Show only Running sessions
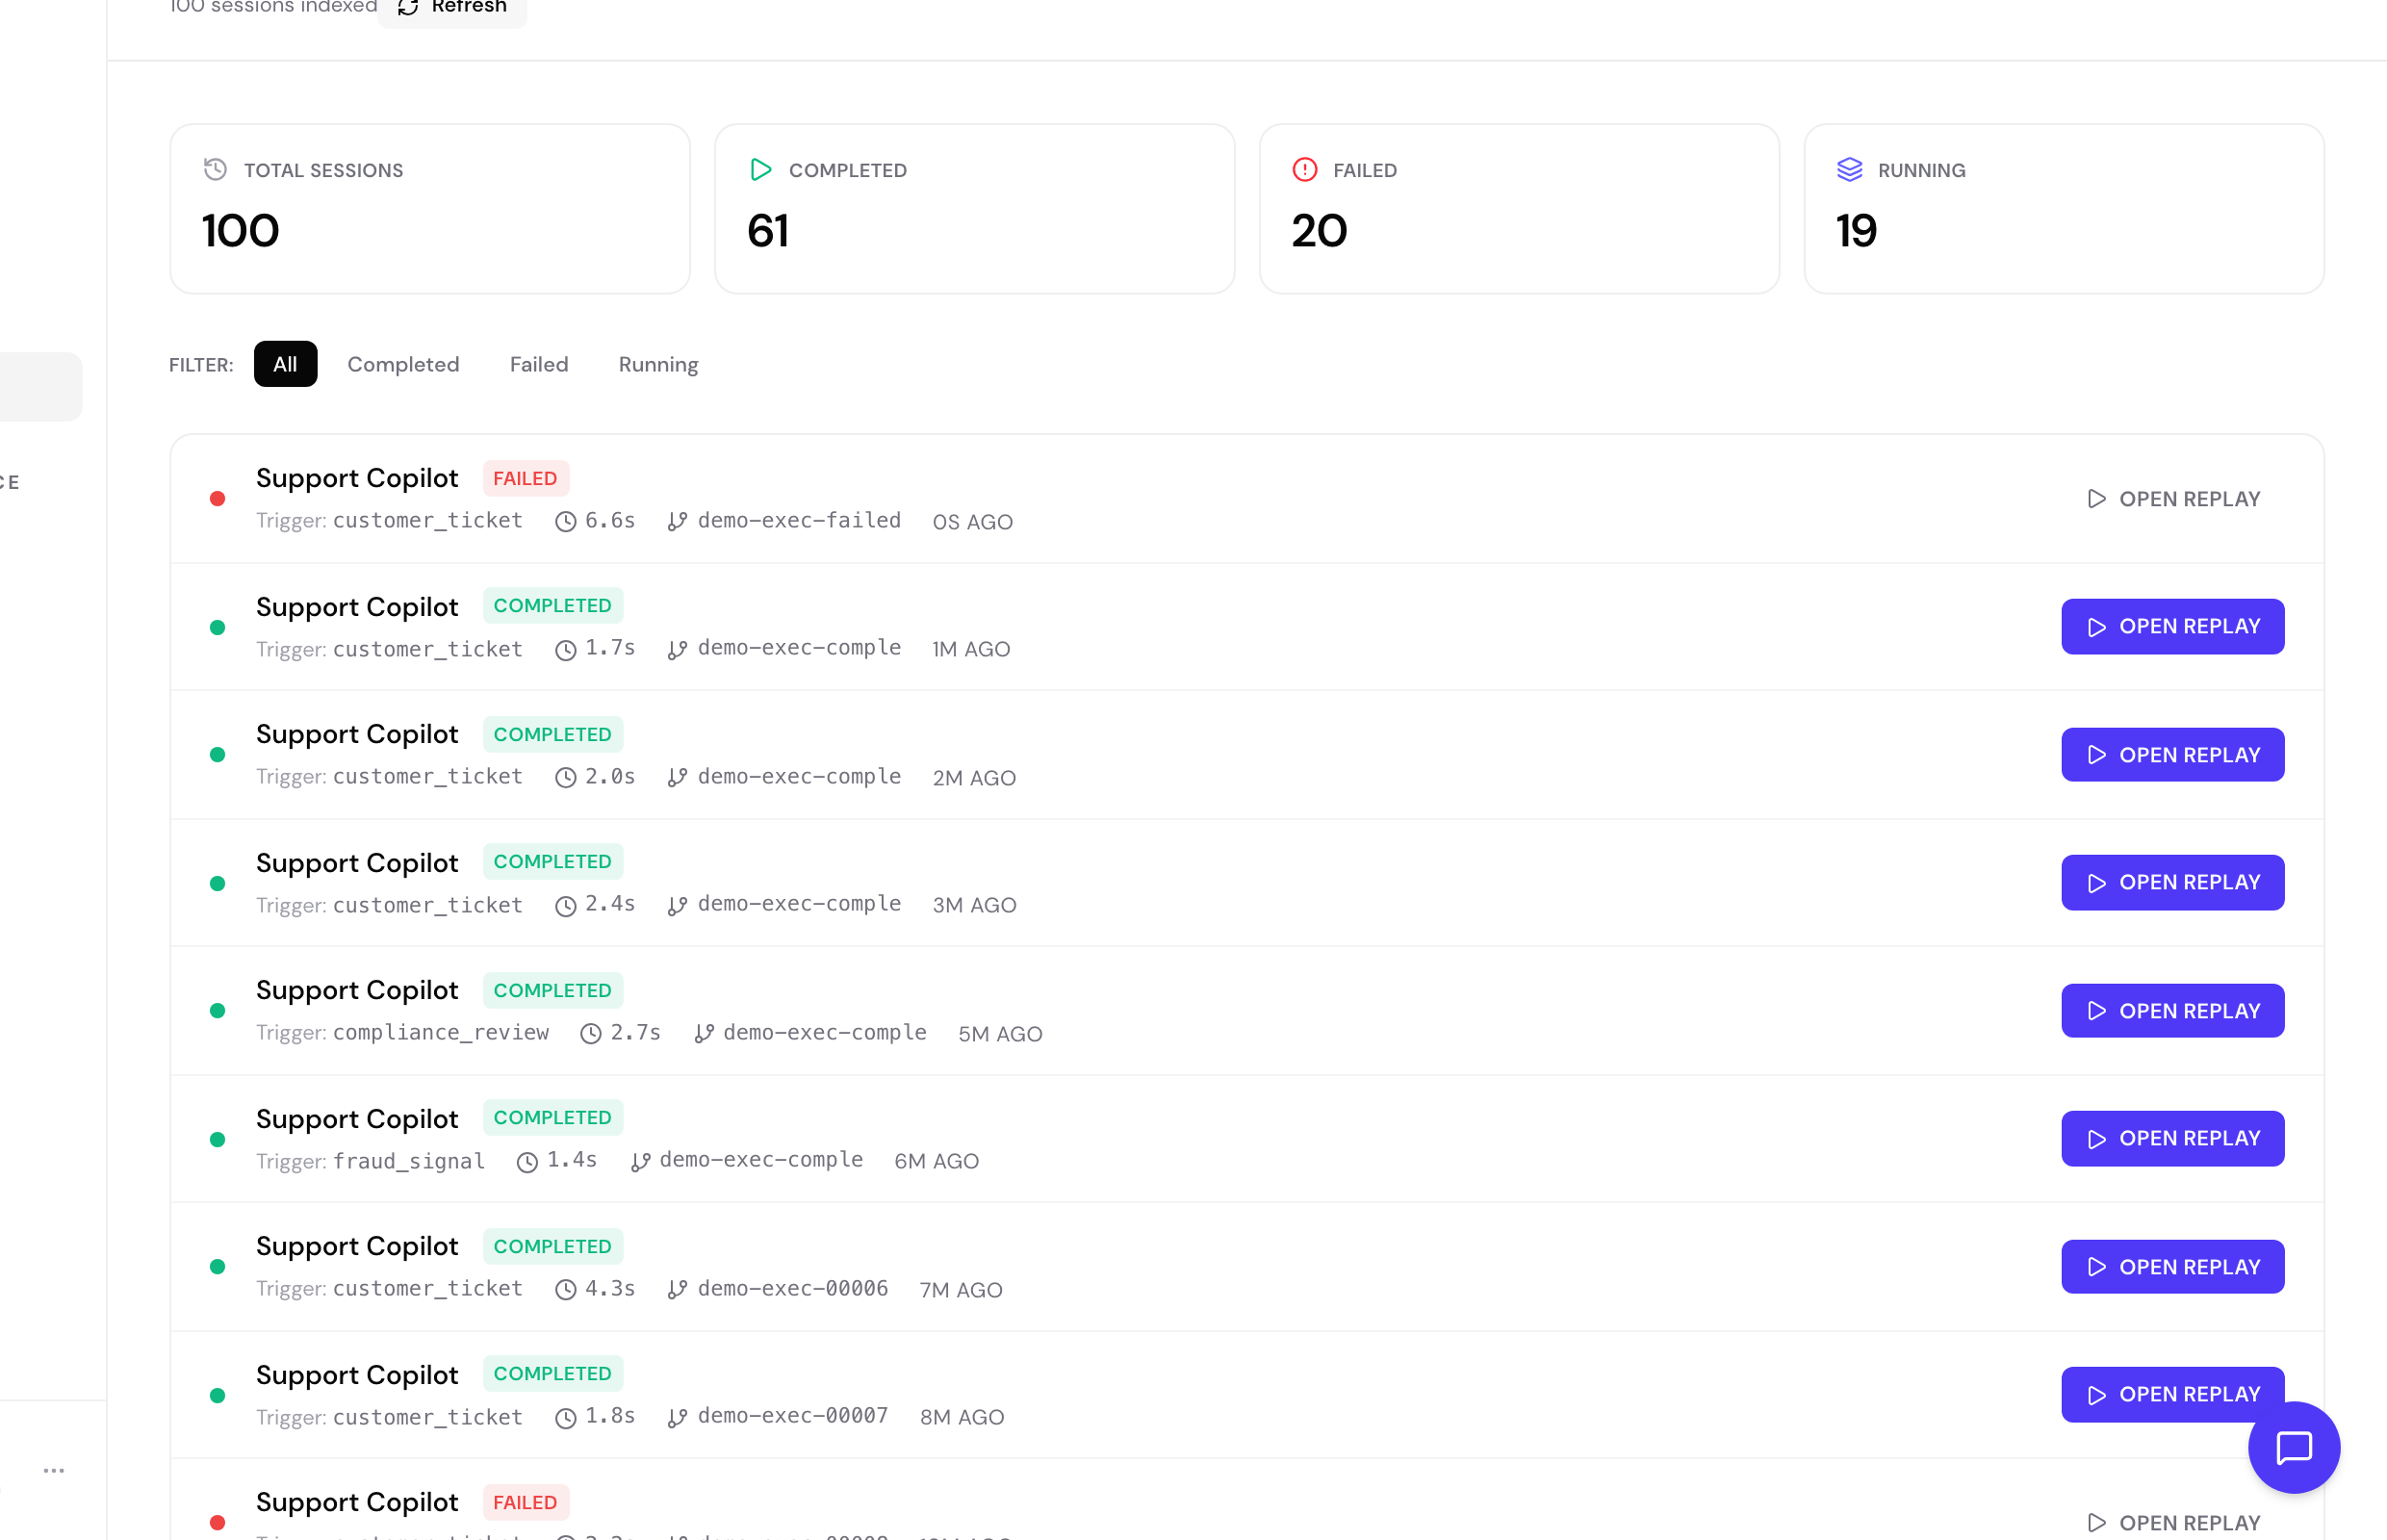This screenshot has height=1540, width=2387. point(658,364)
